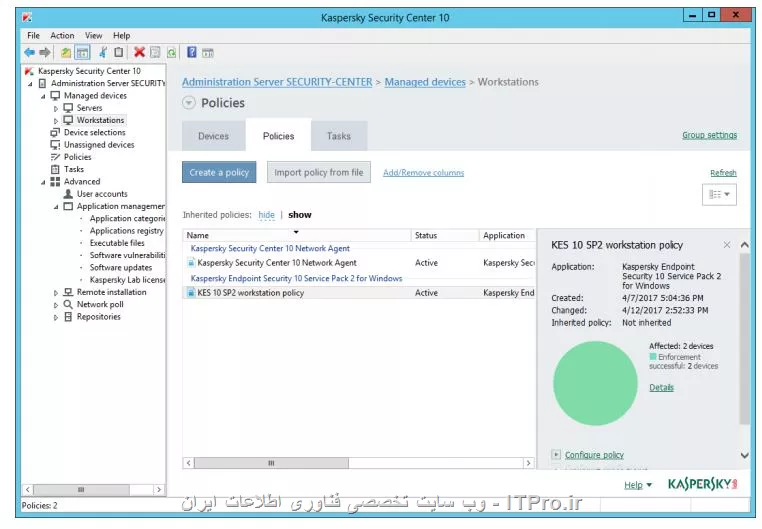Click the Refresh link

point(723,173)
